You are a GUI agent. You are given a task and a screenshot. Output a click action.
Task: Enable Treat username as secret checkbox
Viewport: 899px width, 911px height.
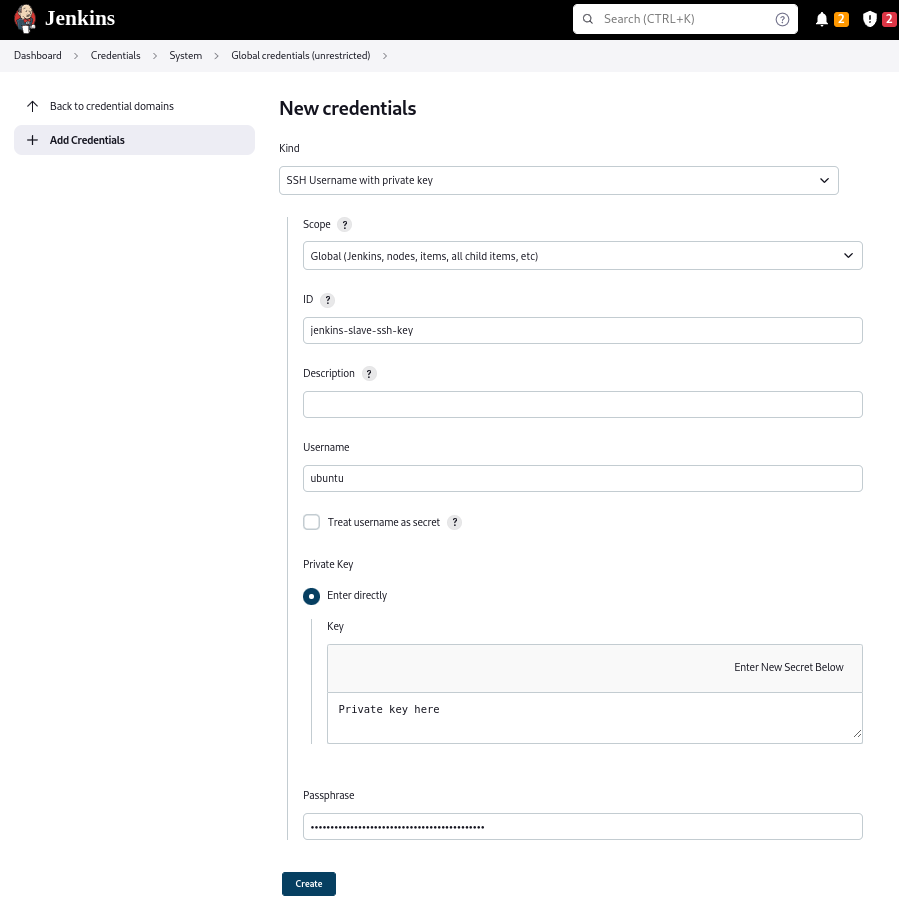coord(312,522)
